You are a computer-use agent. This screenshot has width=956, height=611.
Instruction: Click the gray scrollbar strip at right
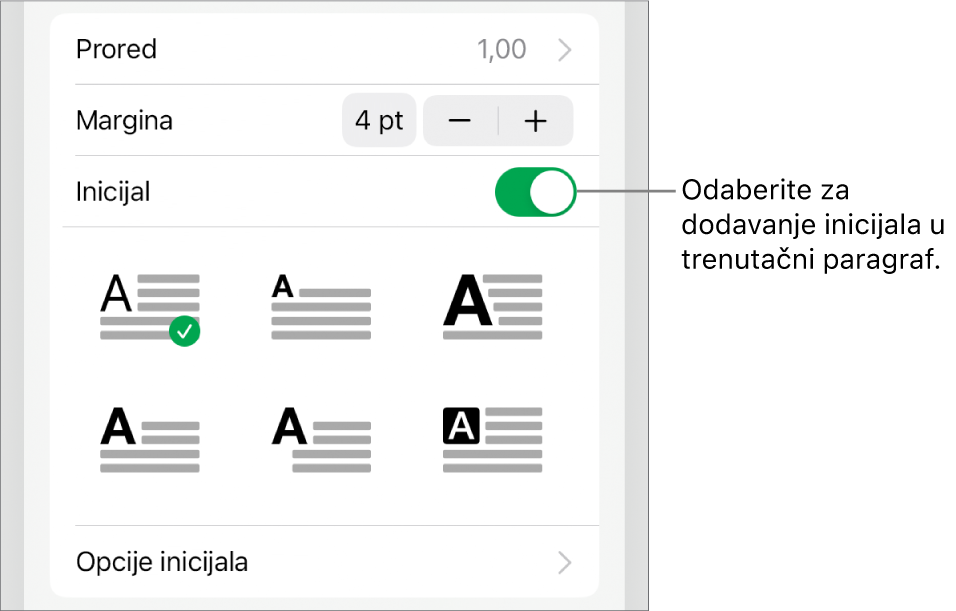point(637,305)
